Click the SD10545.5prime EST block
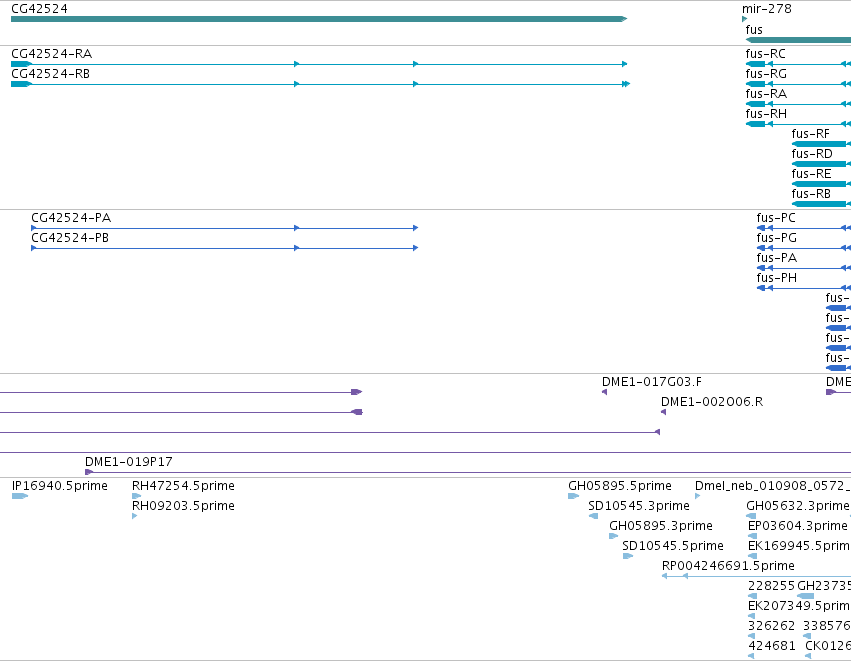Screen dimensions: 851x661 point(628,556)
